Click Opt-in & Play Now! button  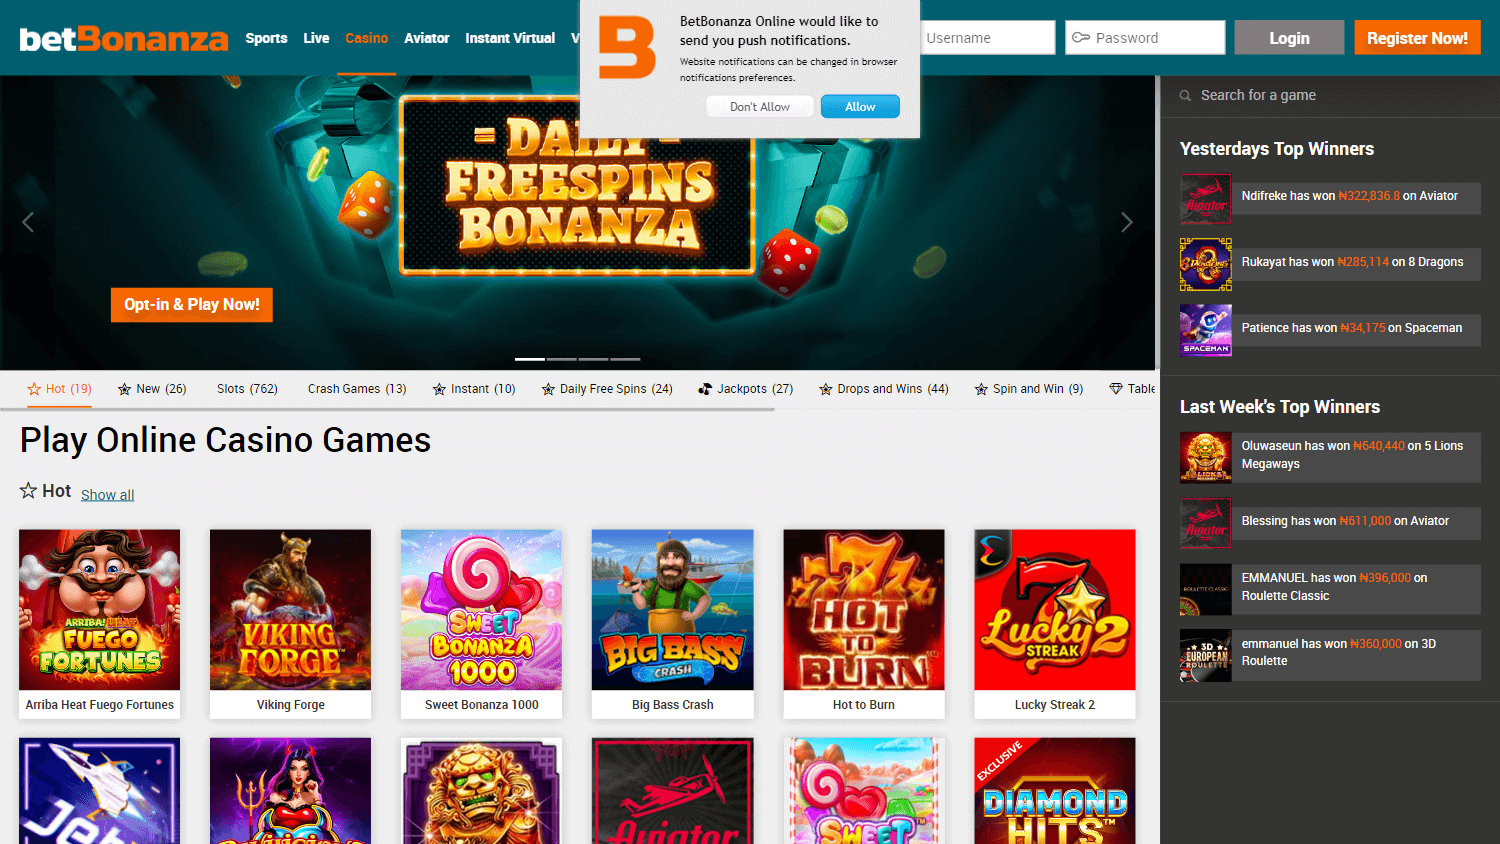192,305
